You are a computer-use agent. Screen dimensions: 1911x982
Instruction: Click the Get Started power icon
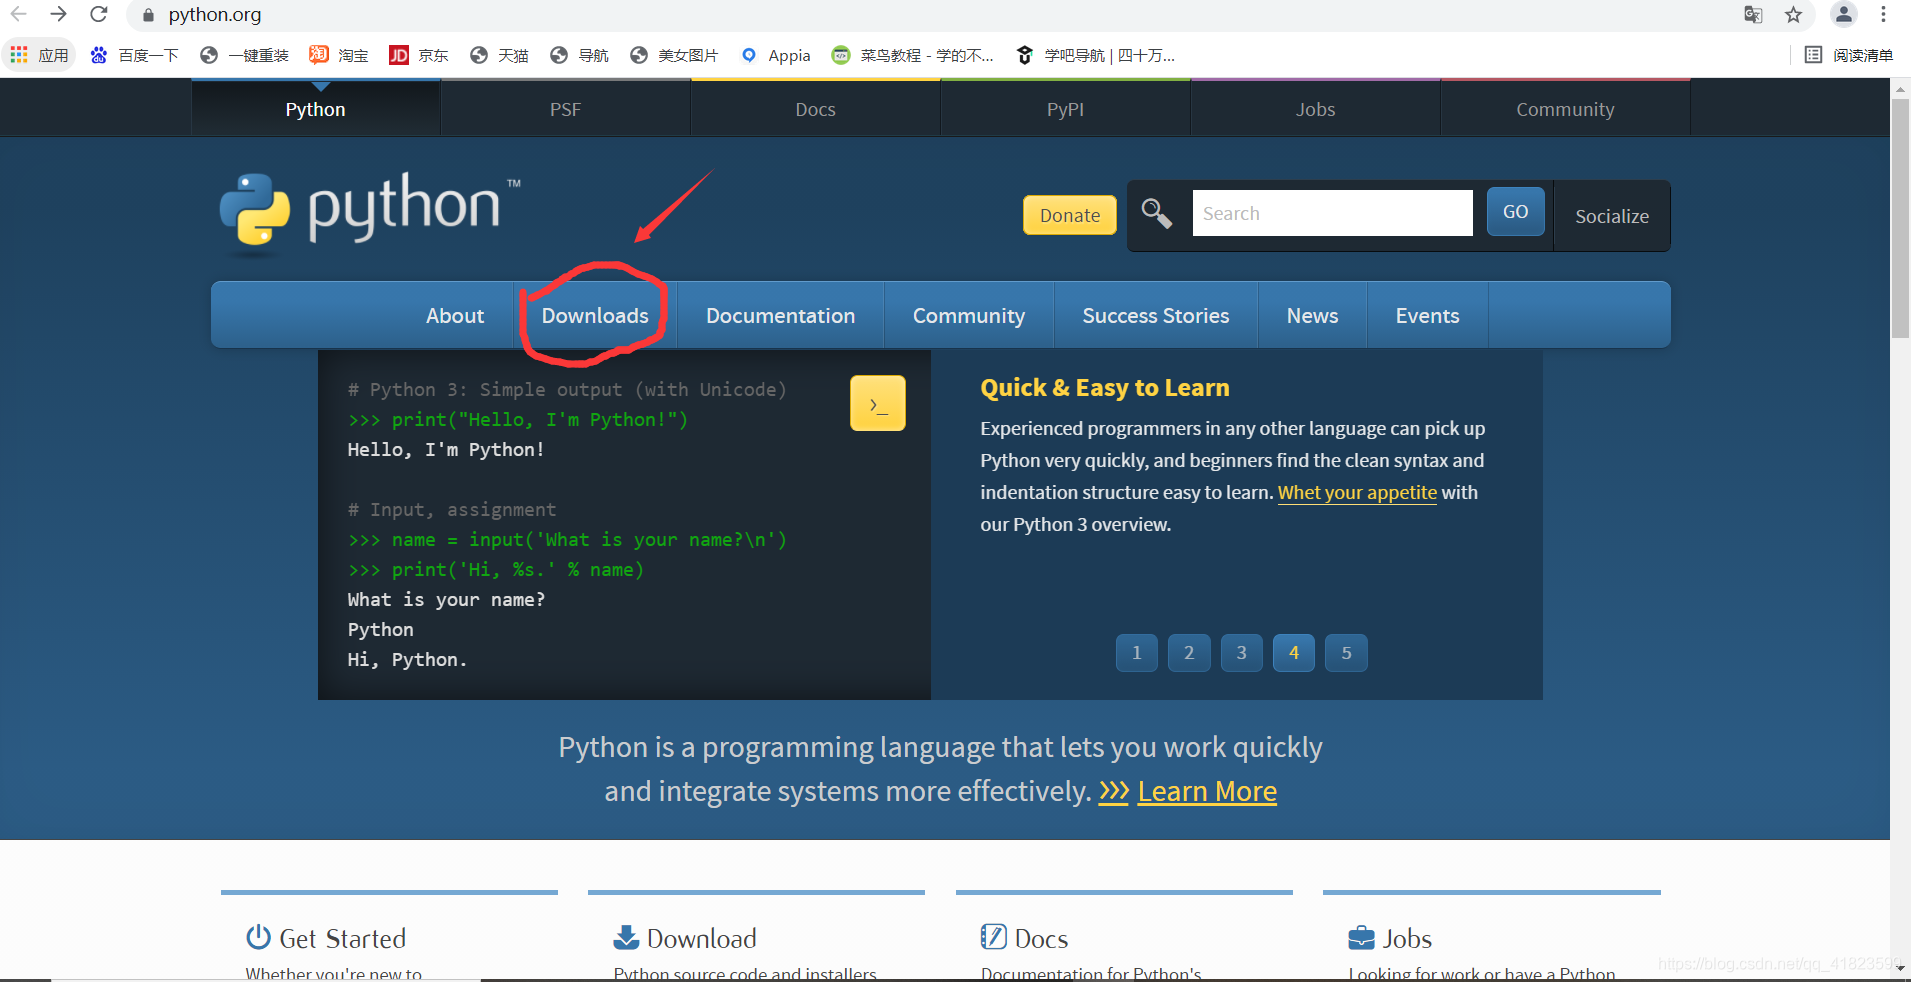[x=258, y=937]
